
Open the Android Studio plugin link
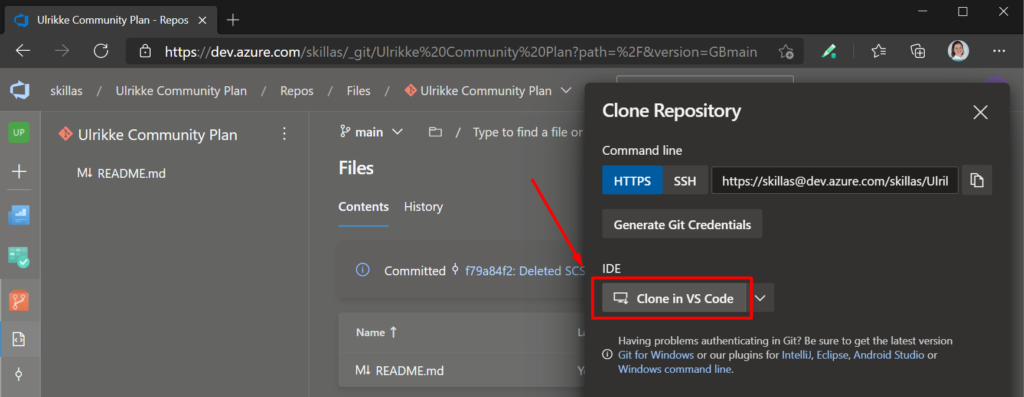click(889, 355)
